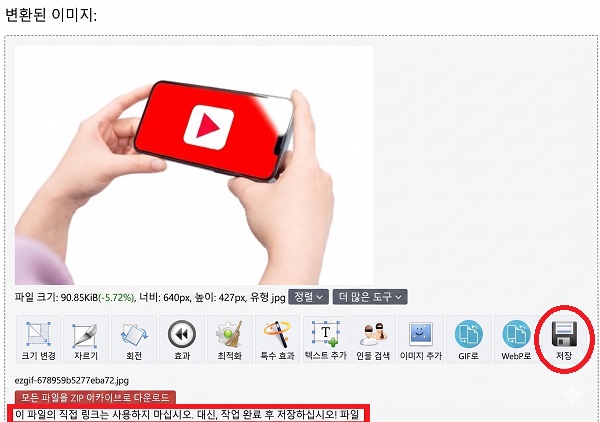Screen dimensions: 600x422
Task: Download all files as ZIP archive button
Action: pos(95,398)
